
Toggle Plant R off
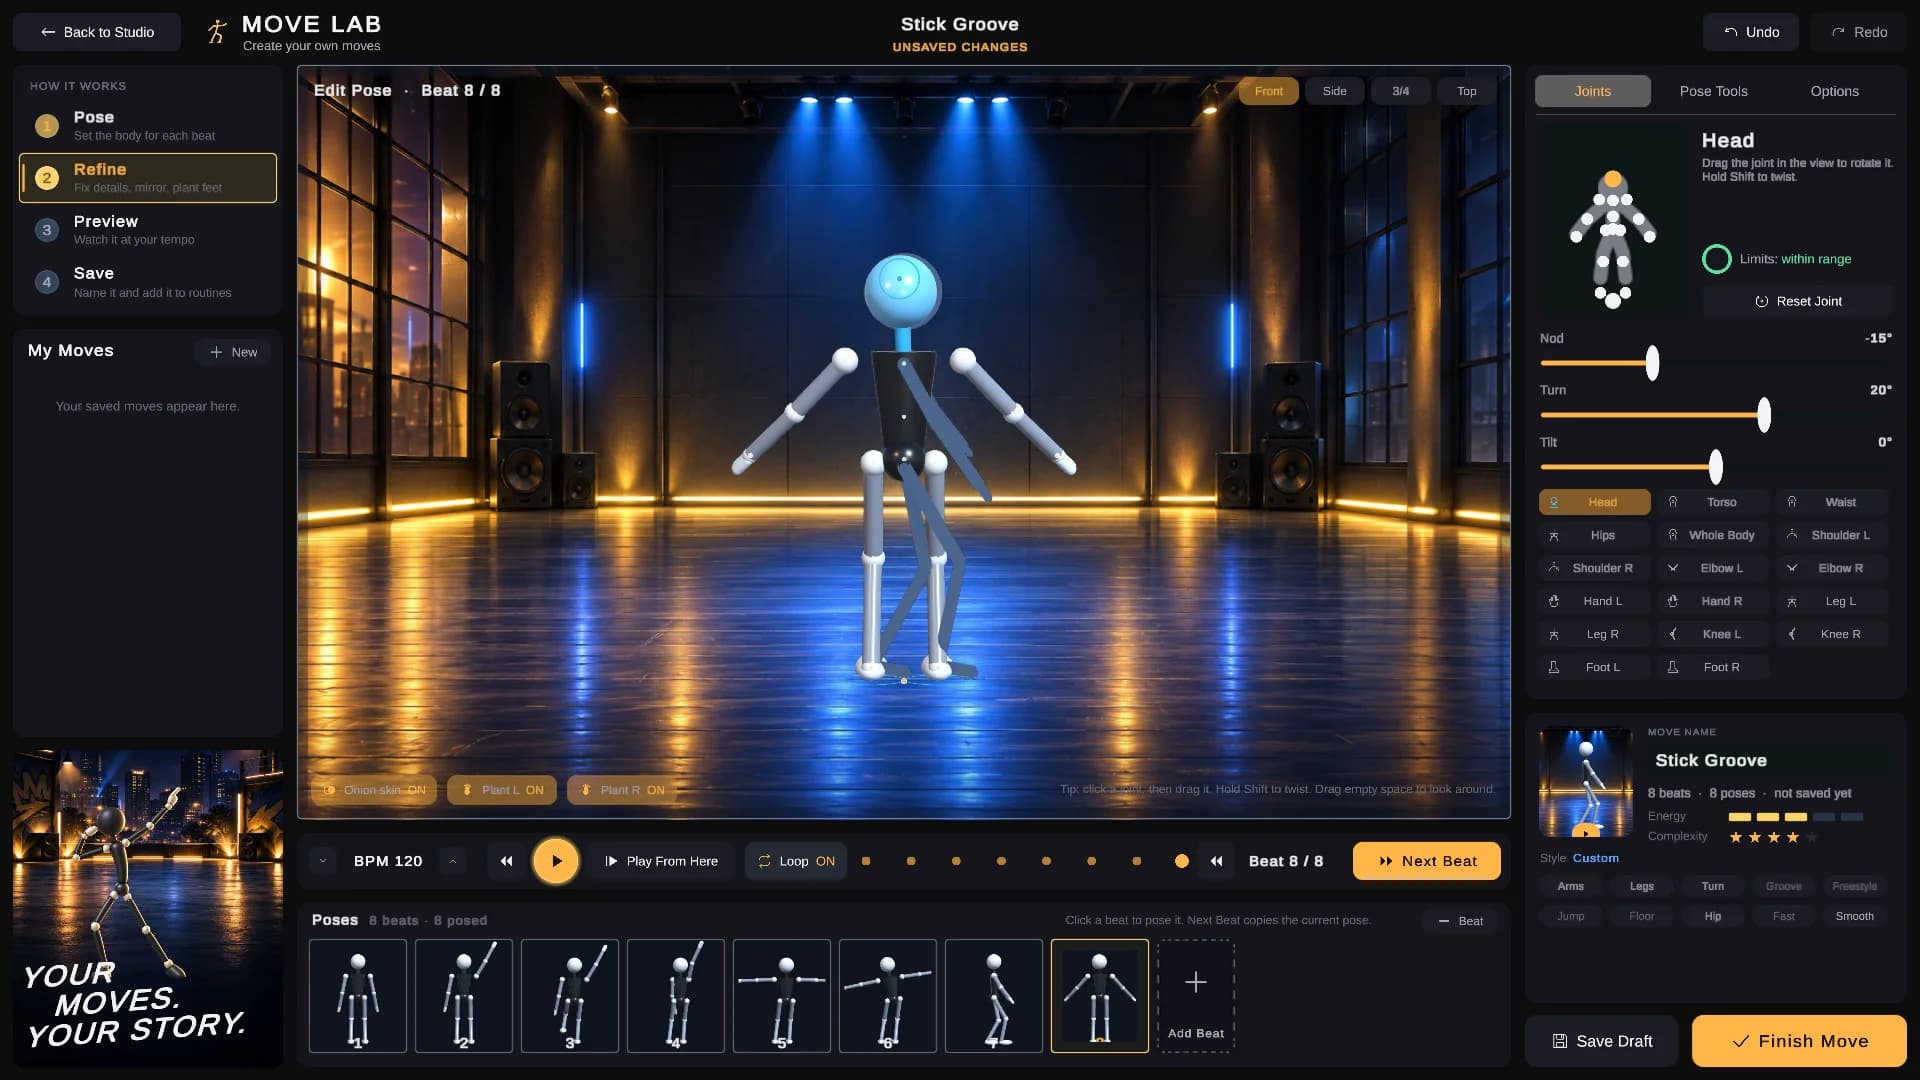622,790
